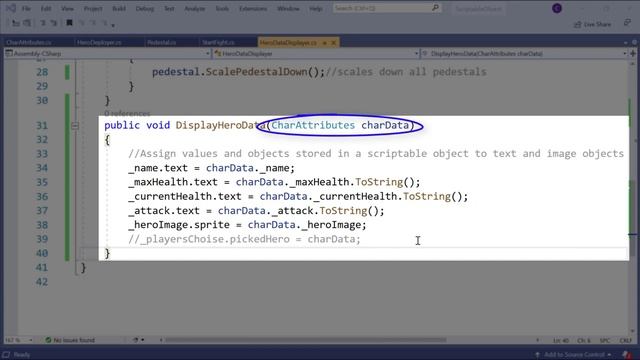Open the Build menu
Image resolution: width=640 pixels, height=360 pixels.
pyautogui.click(x=119, y=9)
